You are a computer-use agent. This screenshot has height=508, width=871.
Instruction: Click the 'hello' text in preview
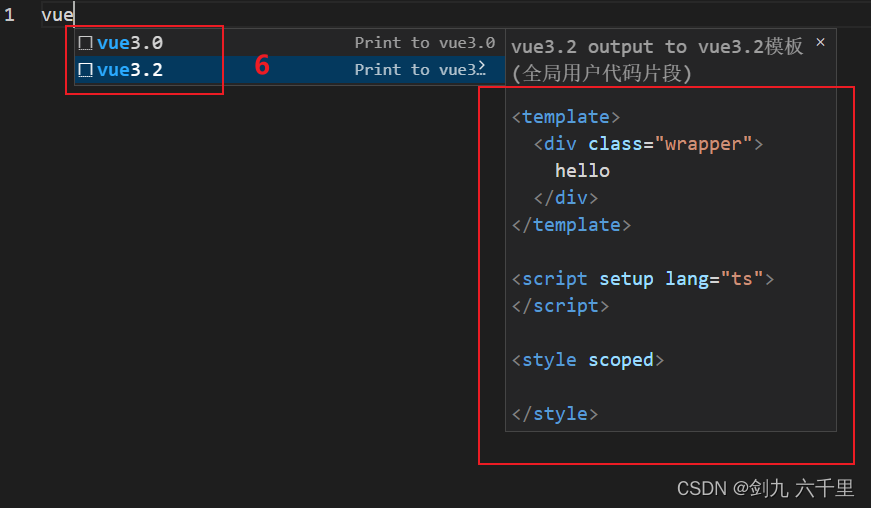582,170
